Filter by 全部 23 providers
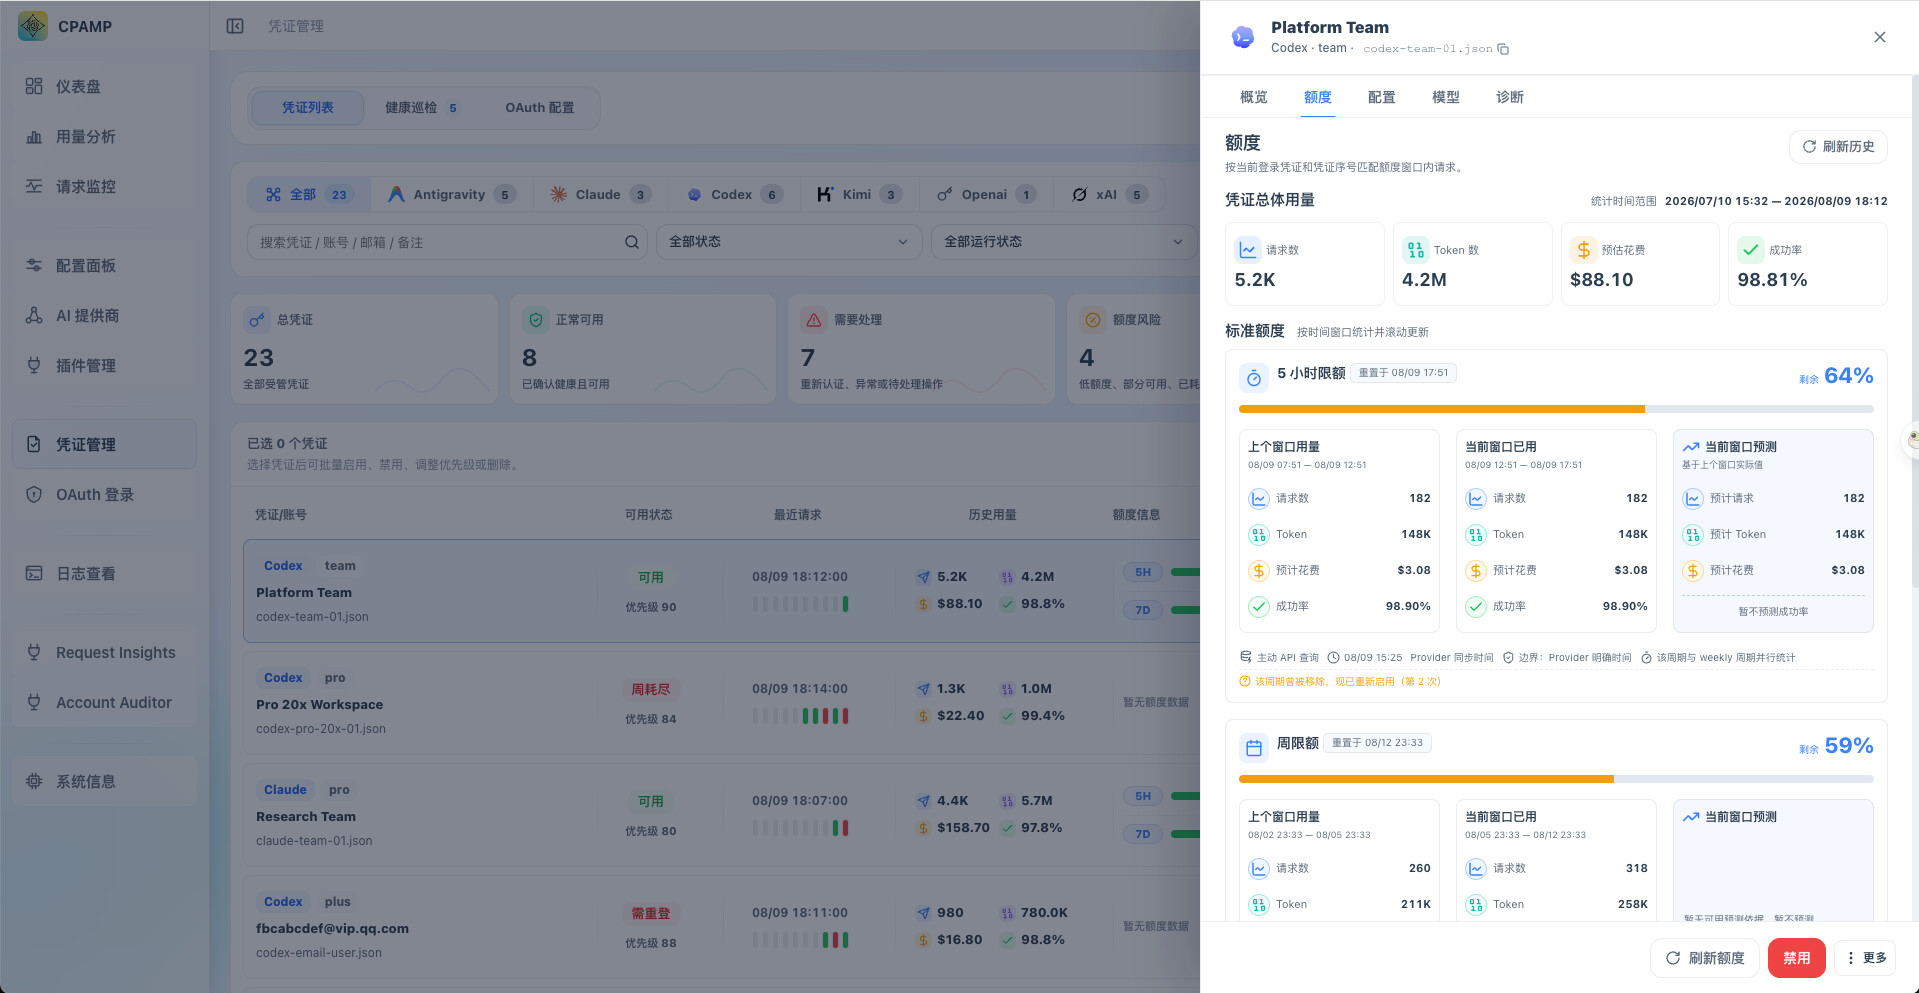This screenshot has width=1919, height=993. point(308,195)
